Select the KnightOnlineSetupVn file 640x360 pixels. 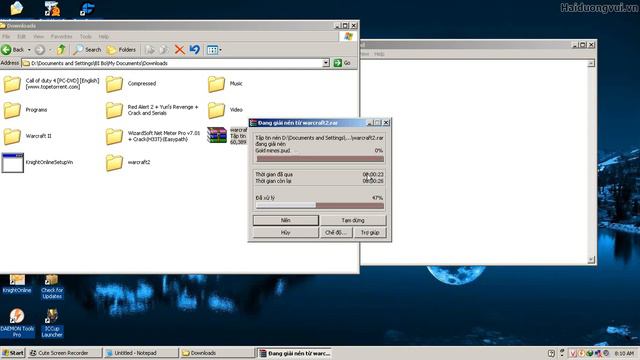[38, 162]
